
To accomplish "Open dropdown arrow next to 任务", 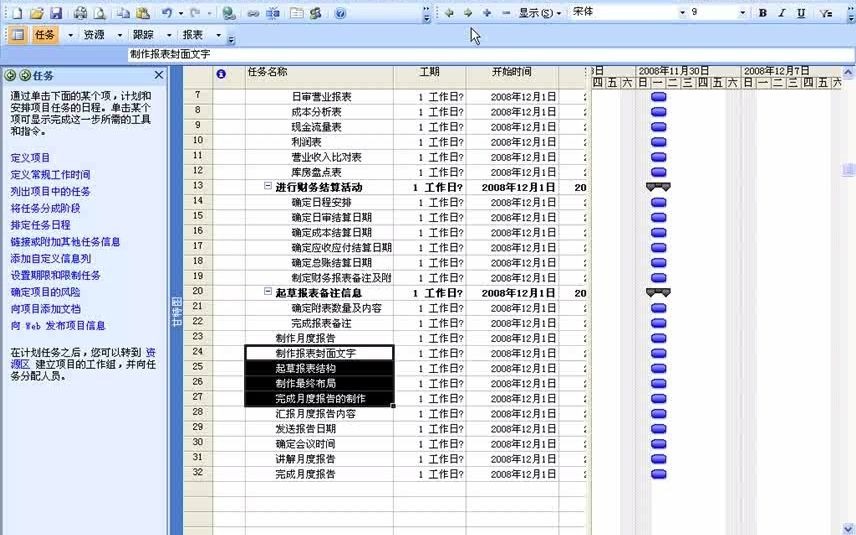I will 70,35.
